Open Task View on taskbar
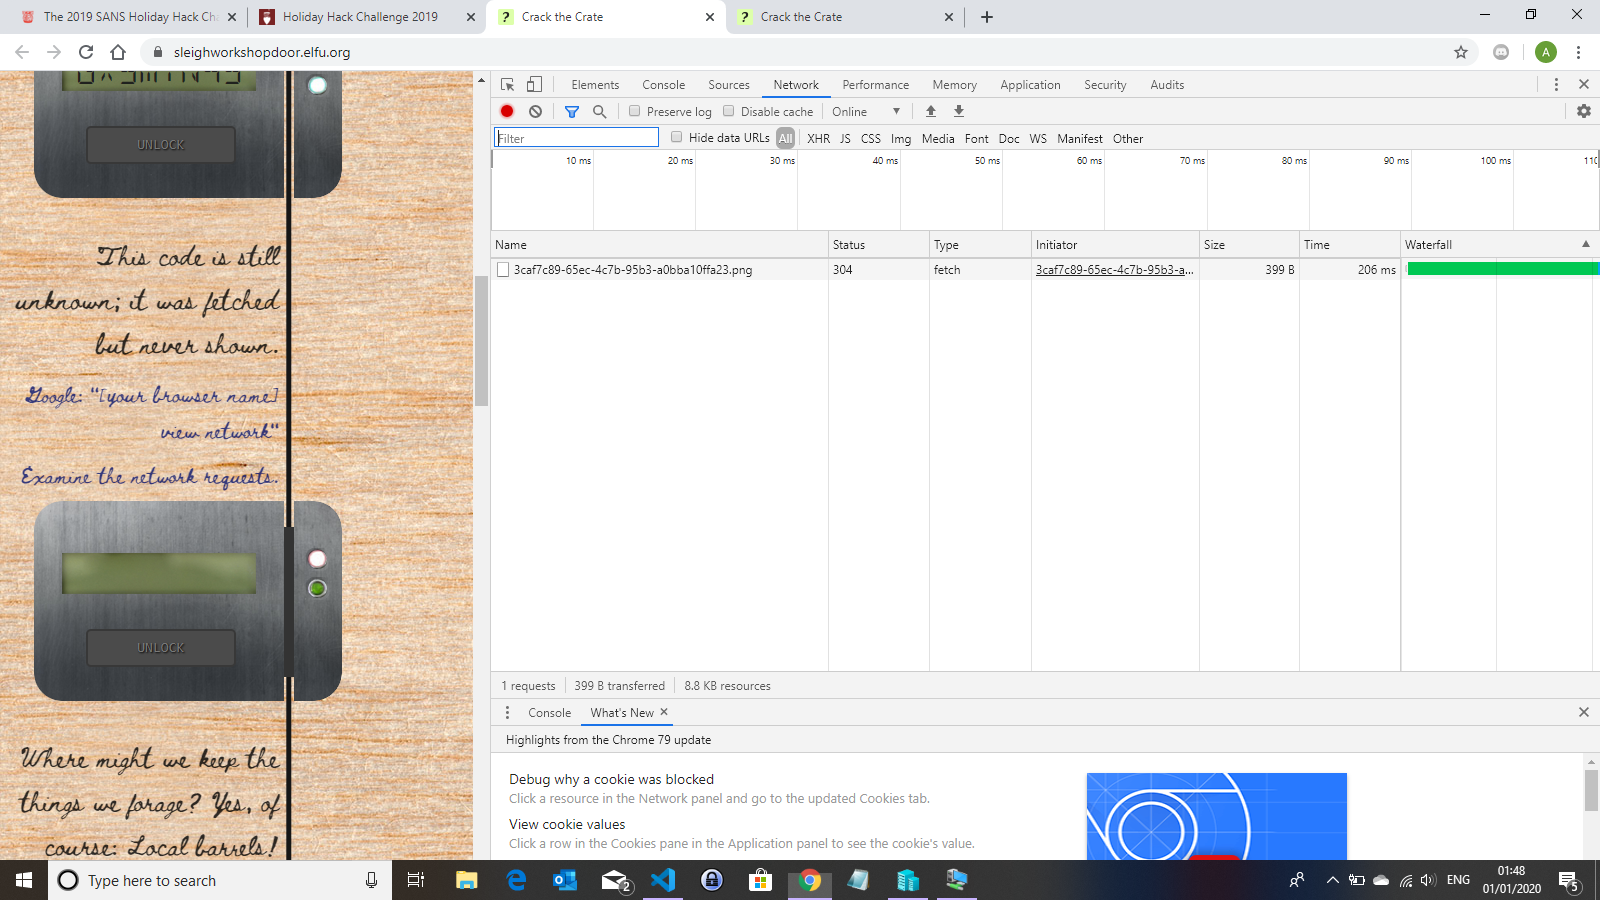1600x900 pixels. tap(416, 880)
